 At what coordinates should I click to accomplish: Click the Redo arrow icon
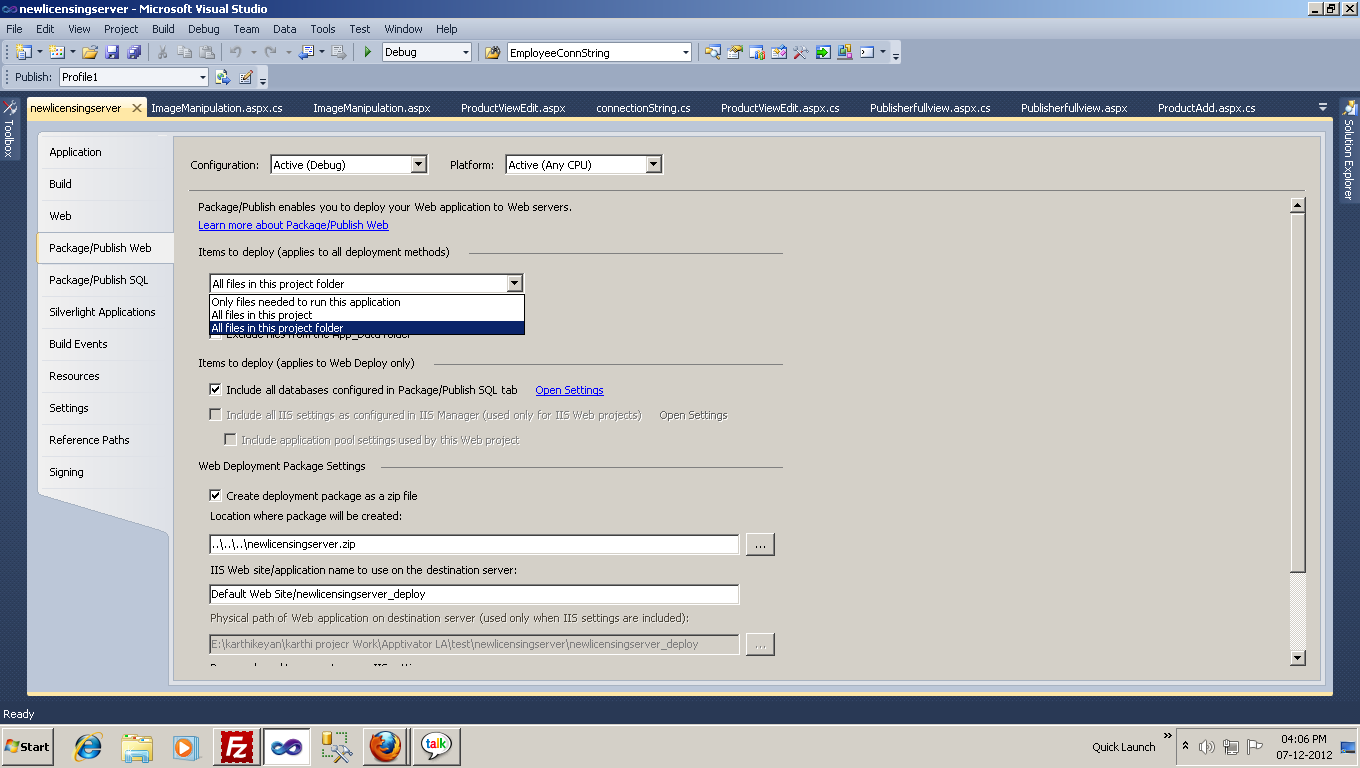270,52
